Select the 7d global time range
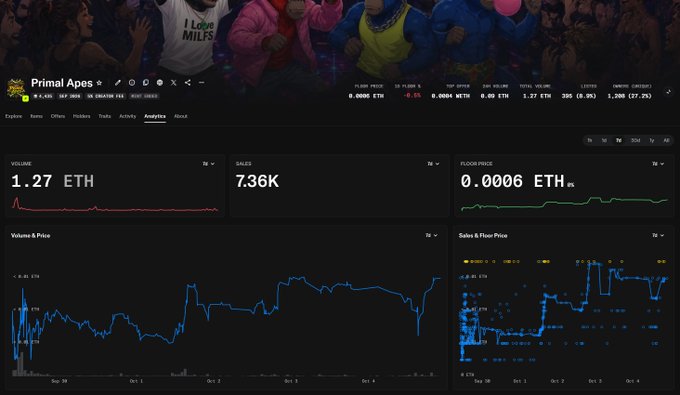This screenshot has height=395, width=680. (619, 140)
